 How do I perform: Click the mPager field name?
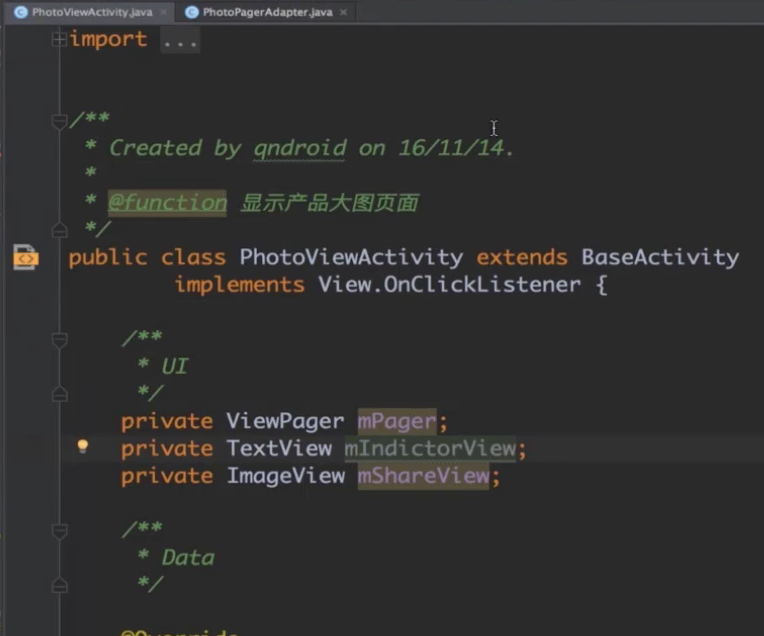click(x=397, y=421)
